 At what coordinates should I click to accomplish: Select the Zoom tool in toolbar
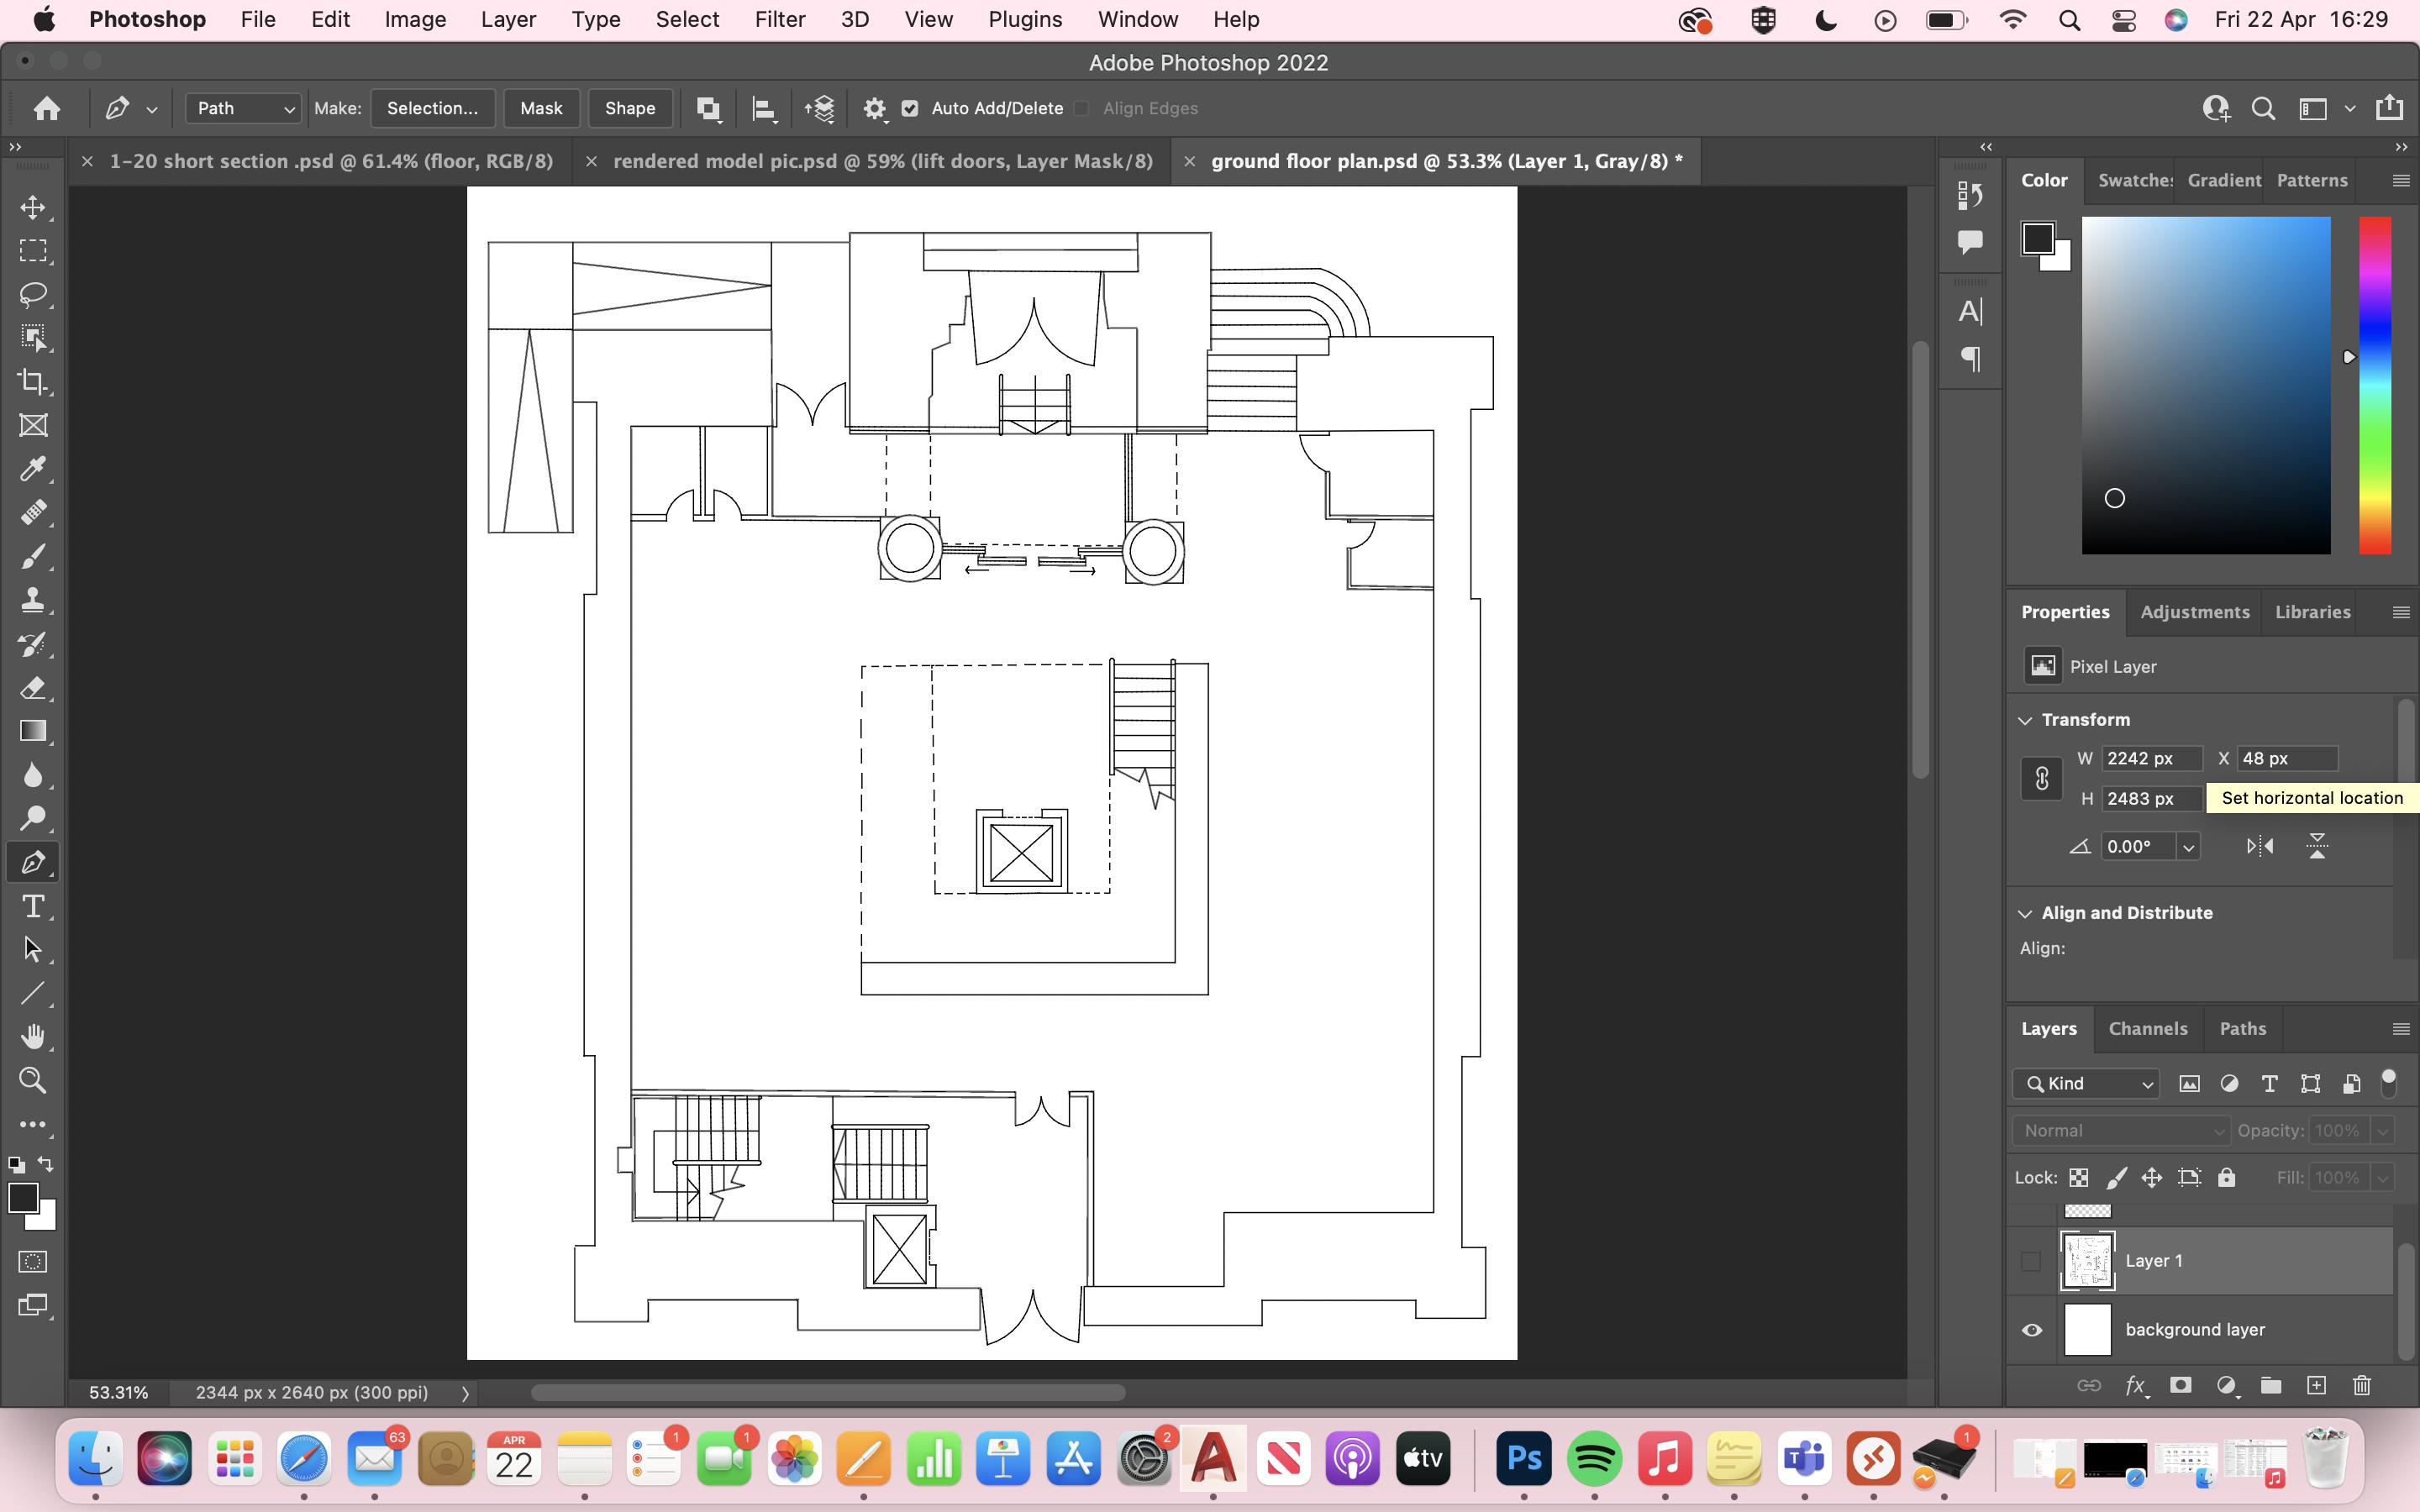point(33,1080)
